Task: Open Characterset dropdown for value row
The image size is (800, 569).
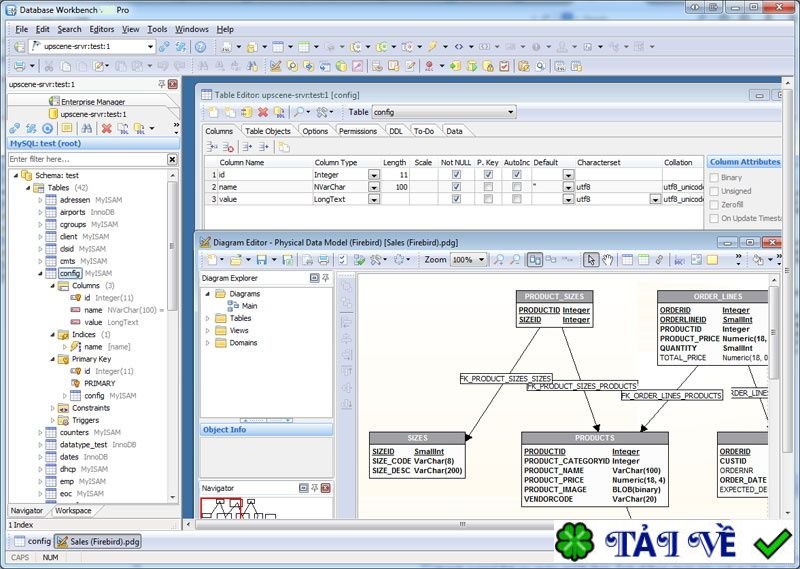Action: click(x=656, y=200)
